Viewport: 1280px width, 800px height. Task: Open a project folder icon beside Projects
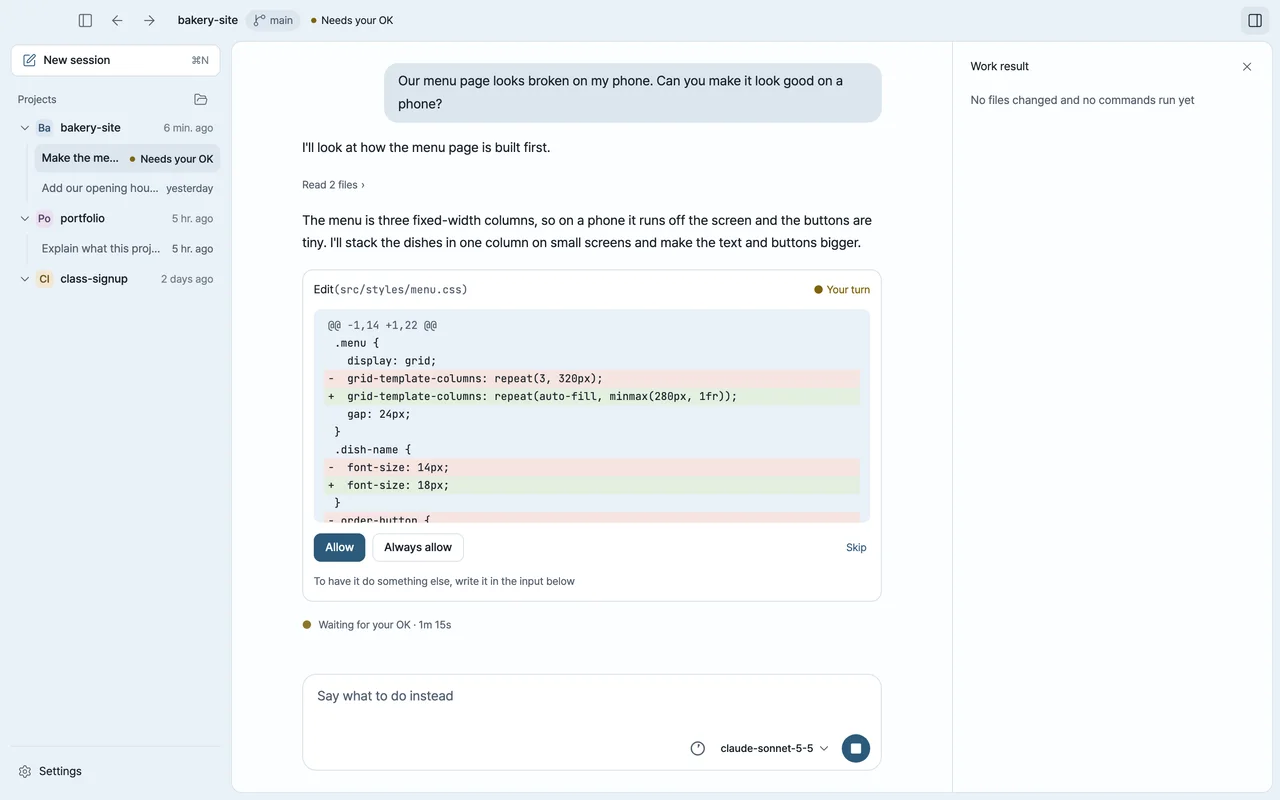point(201,100)
